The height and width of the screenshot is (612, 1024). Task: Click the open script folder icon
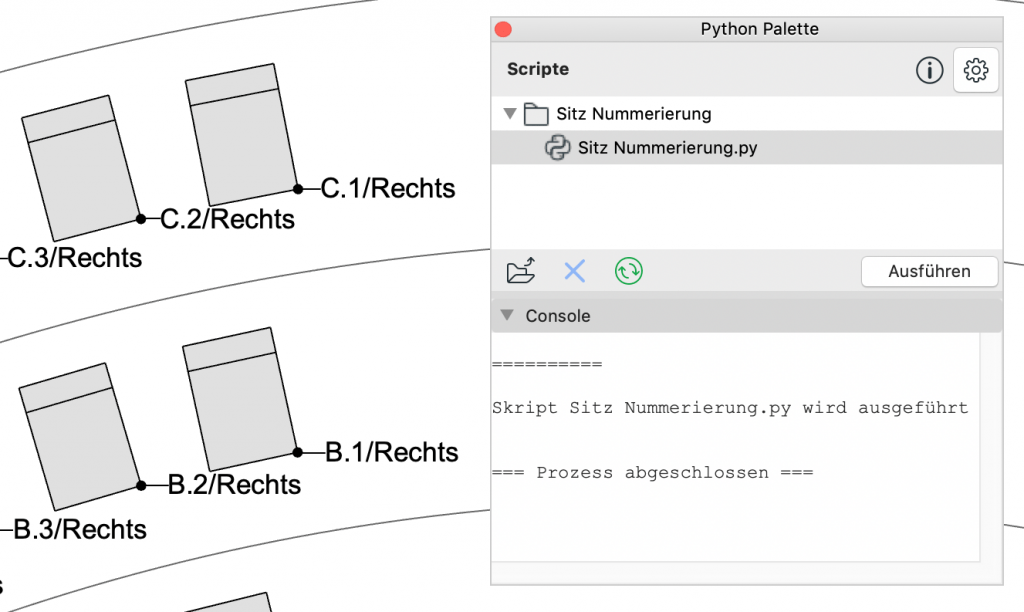521,271
